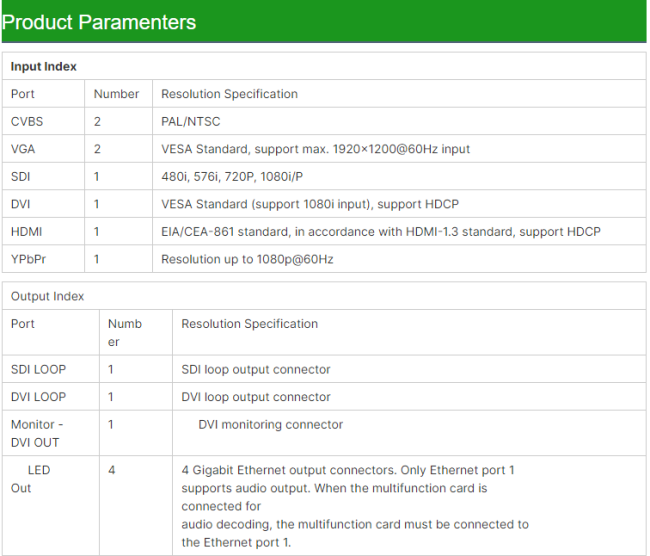Screen dimensions: 650x556
Task: Click the Product Paramenters green header
Action: click(x=324, y=21)
